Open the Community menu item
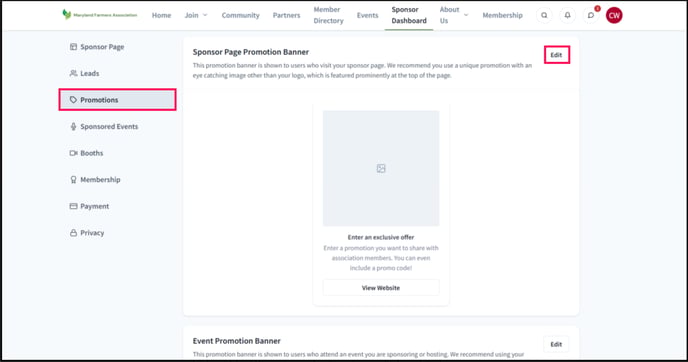 (240, 15)
